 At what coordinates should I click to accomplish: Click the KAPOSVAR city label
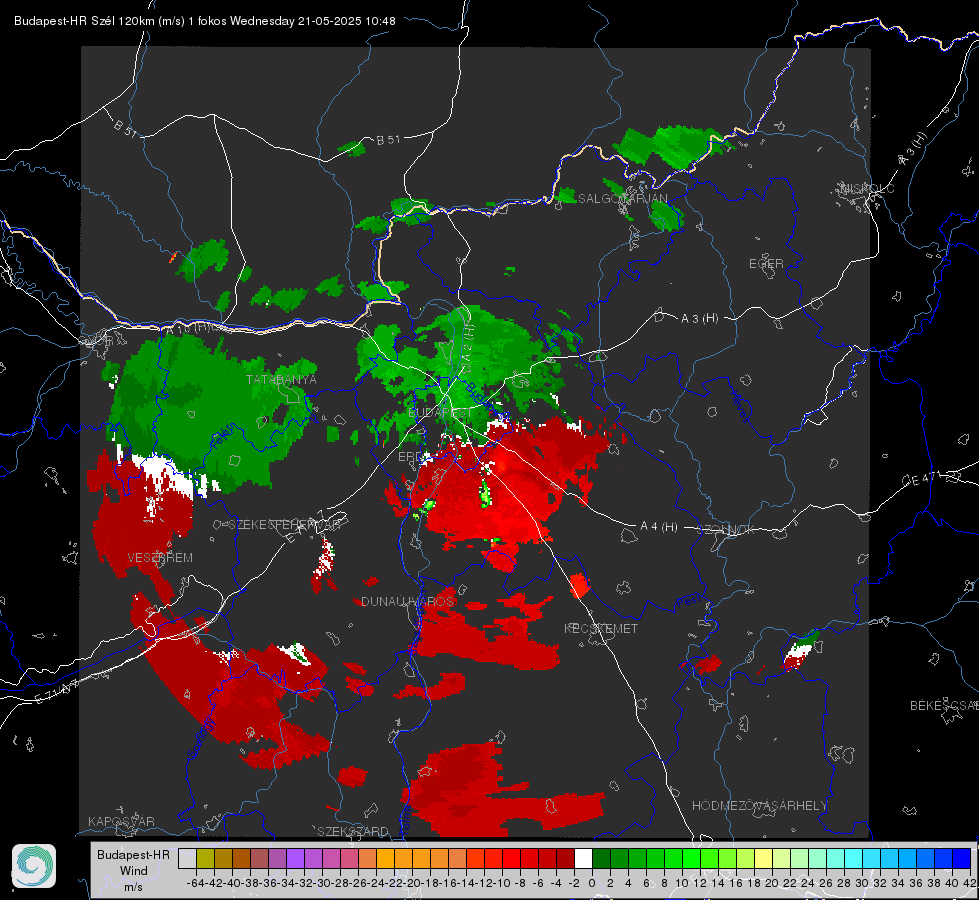121,821
